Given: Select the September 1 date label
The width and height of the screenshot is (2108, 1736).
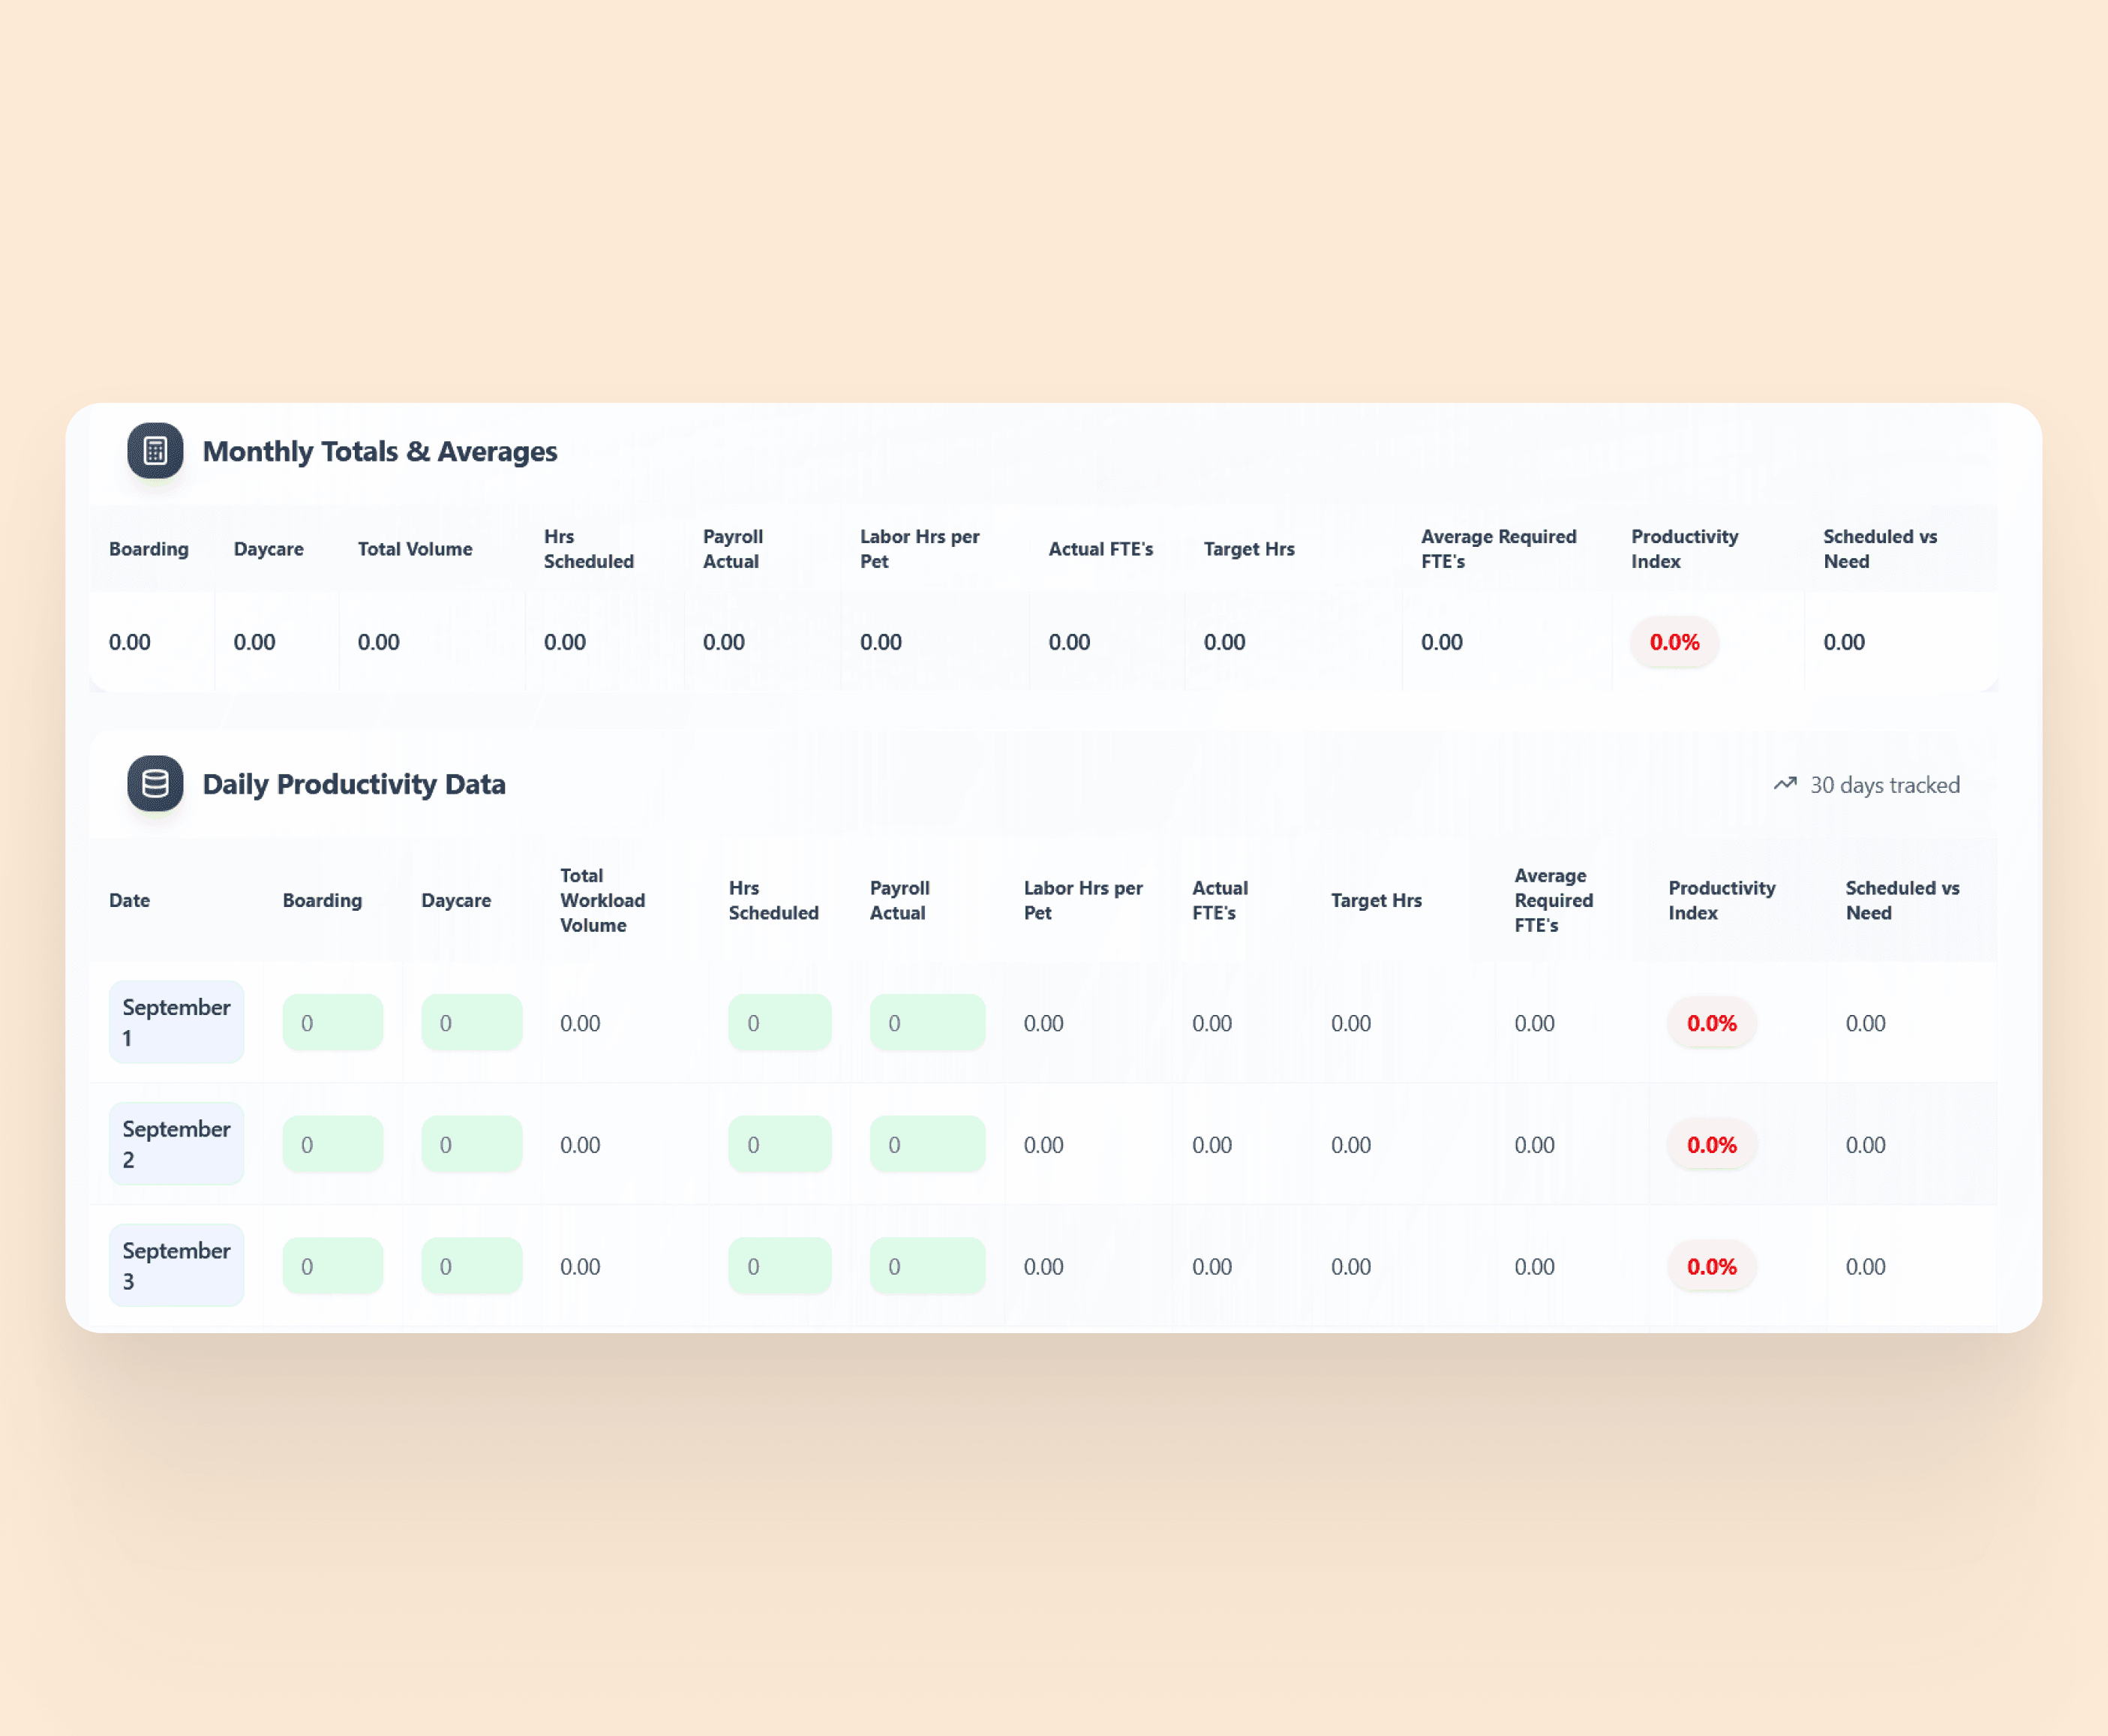Looking at the screenshot, I should pyautogui.click(x=176, y=1023).
